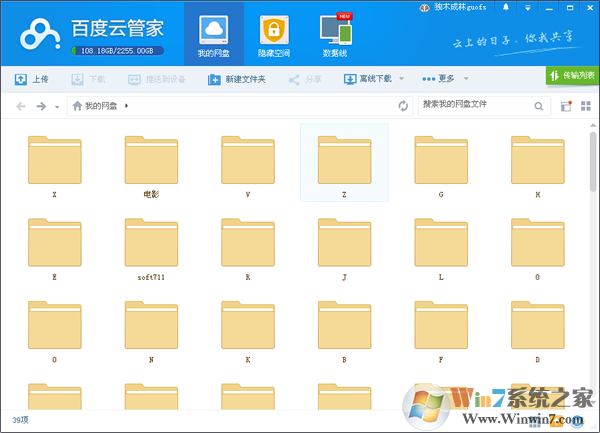The image size is (600, 433).
Task: Click the 分享 share button
Action: (305, 79)
